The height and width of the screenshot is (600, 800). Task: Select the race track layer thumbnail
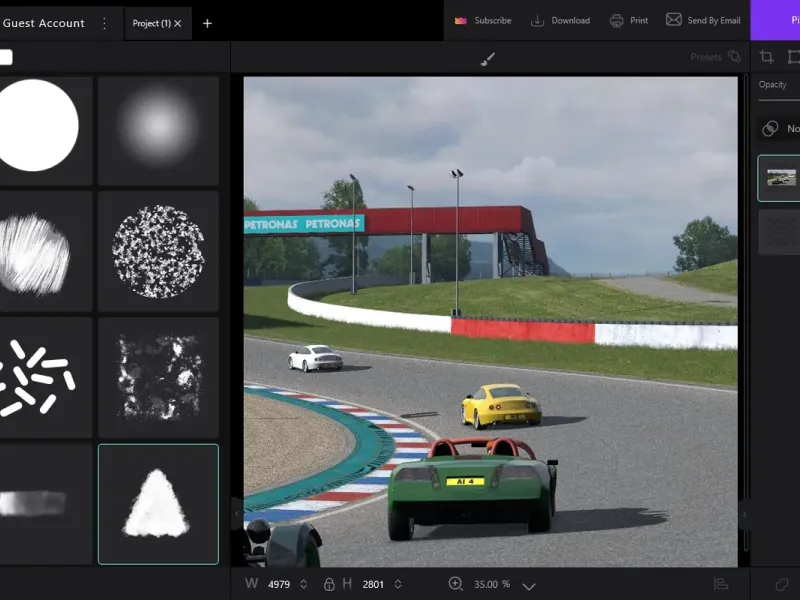pos(781,178)
